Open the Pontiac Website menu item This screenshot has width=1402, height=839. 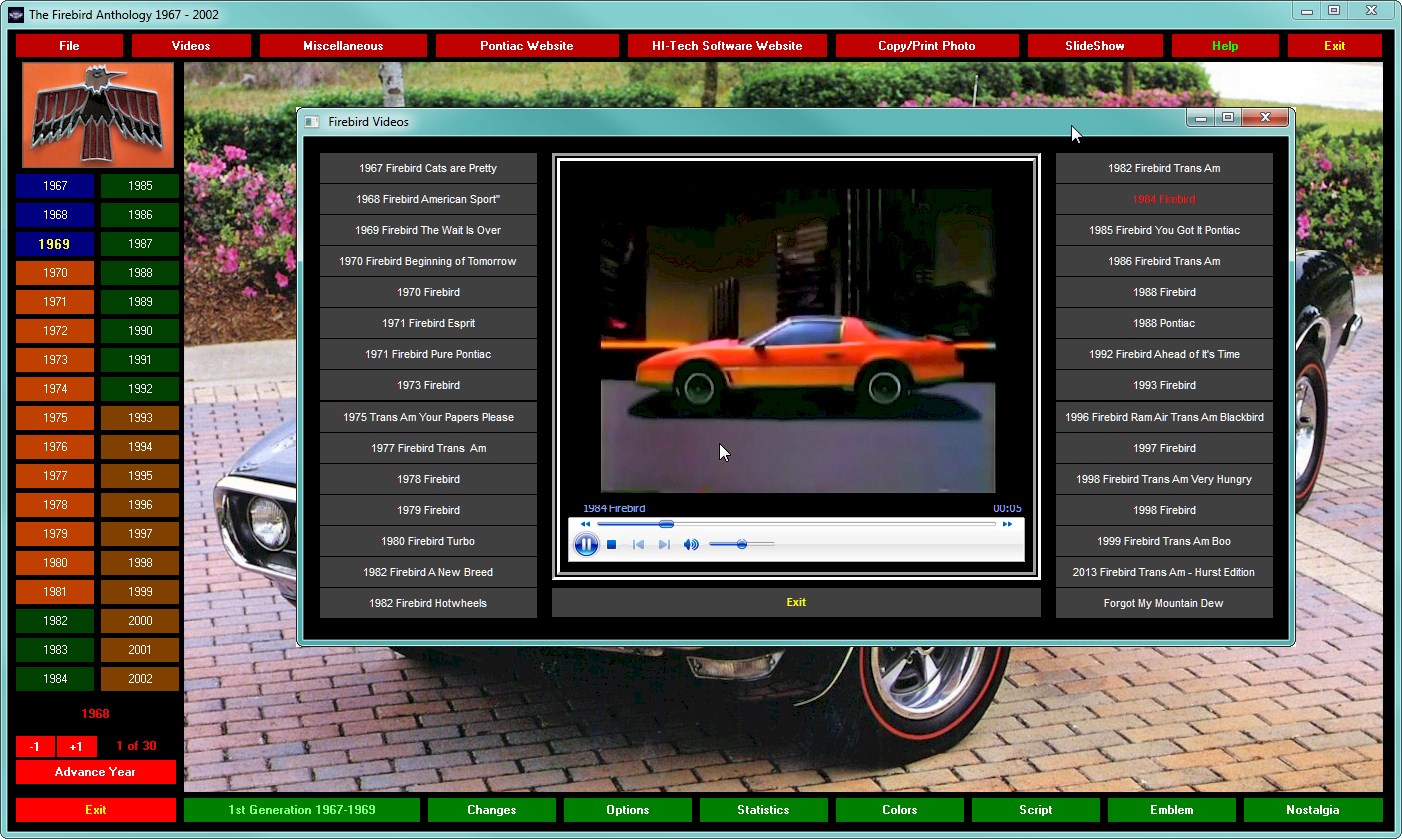click(527, 46)
